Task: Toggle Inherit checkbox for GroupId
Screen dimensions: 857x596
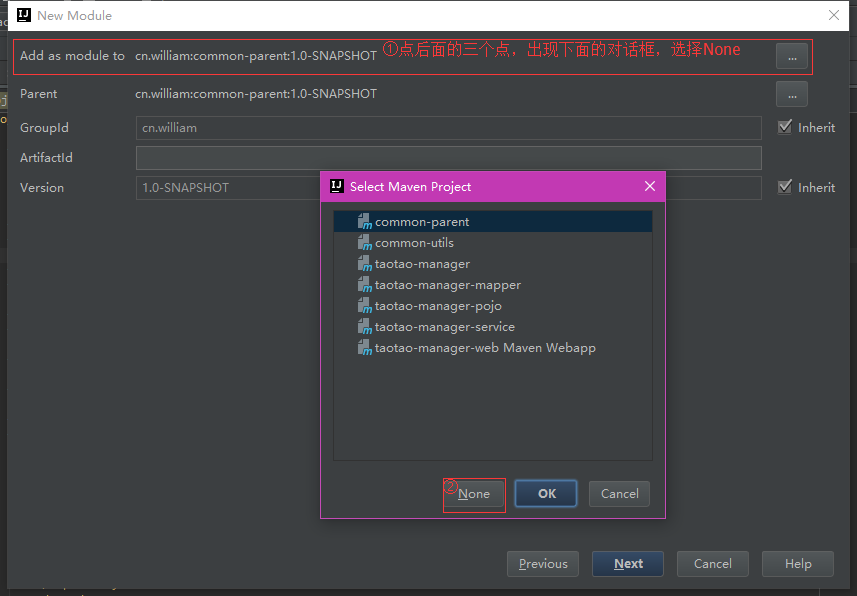Action: pos(785,127)
